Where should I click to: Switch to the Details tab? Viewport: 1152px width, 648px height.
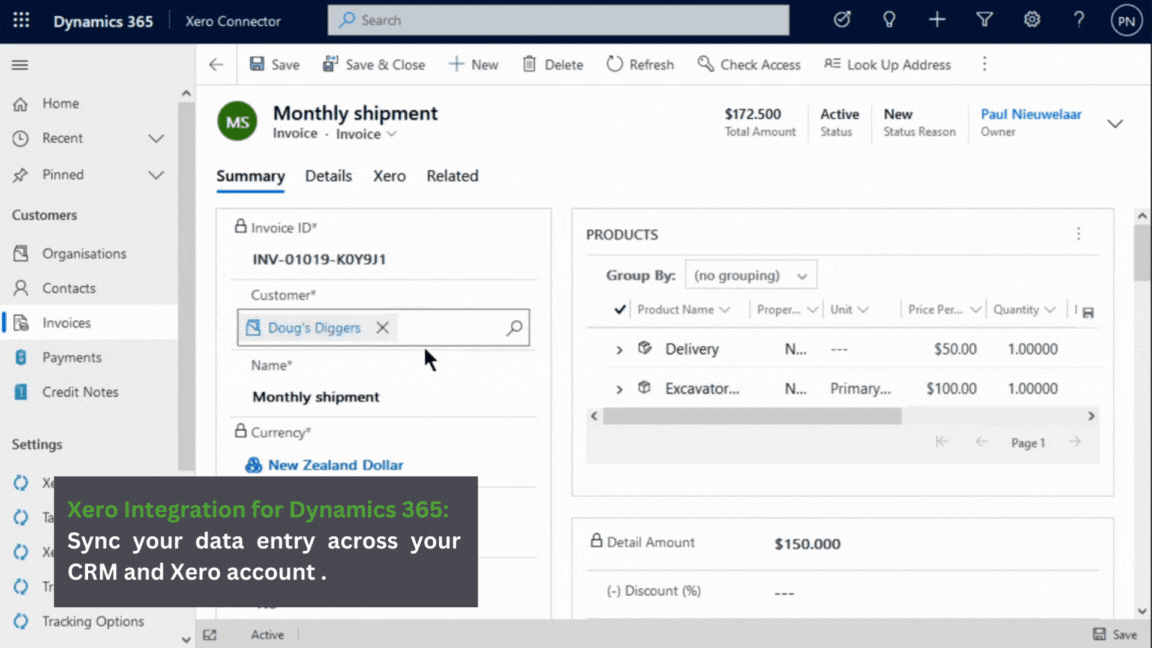click(328, 176)
